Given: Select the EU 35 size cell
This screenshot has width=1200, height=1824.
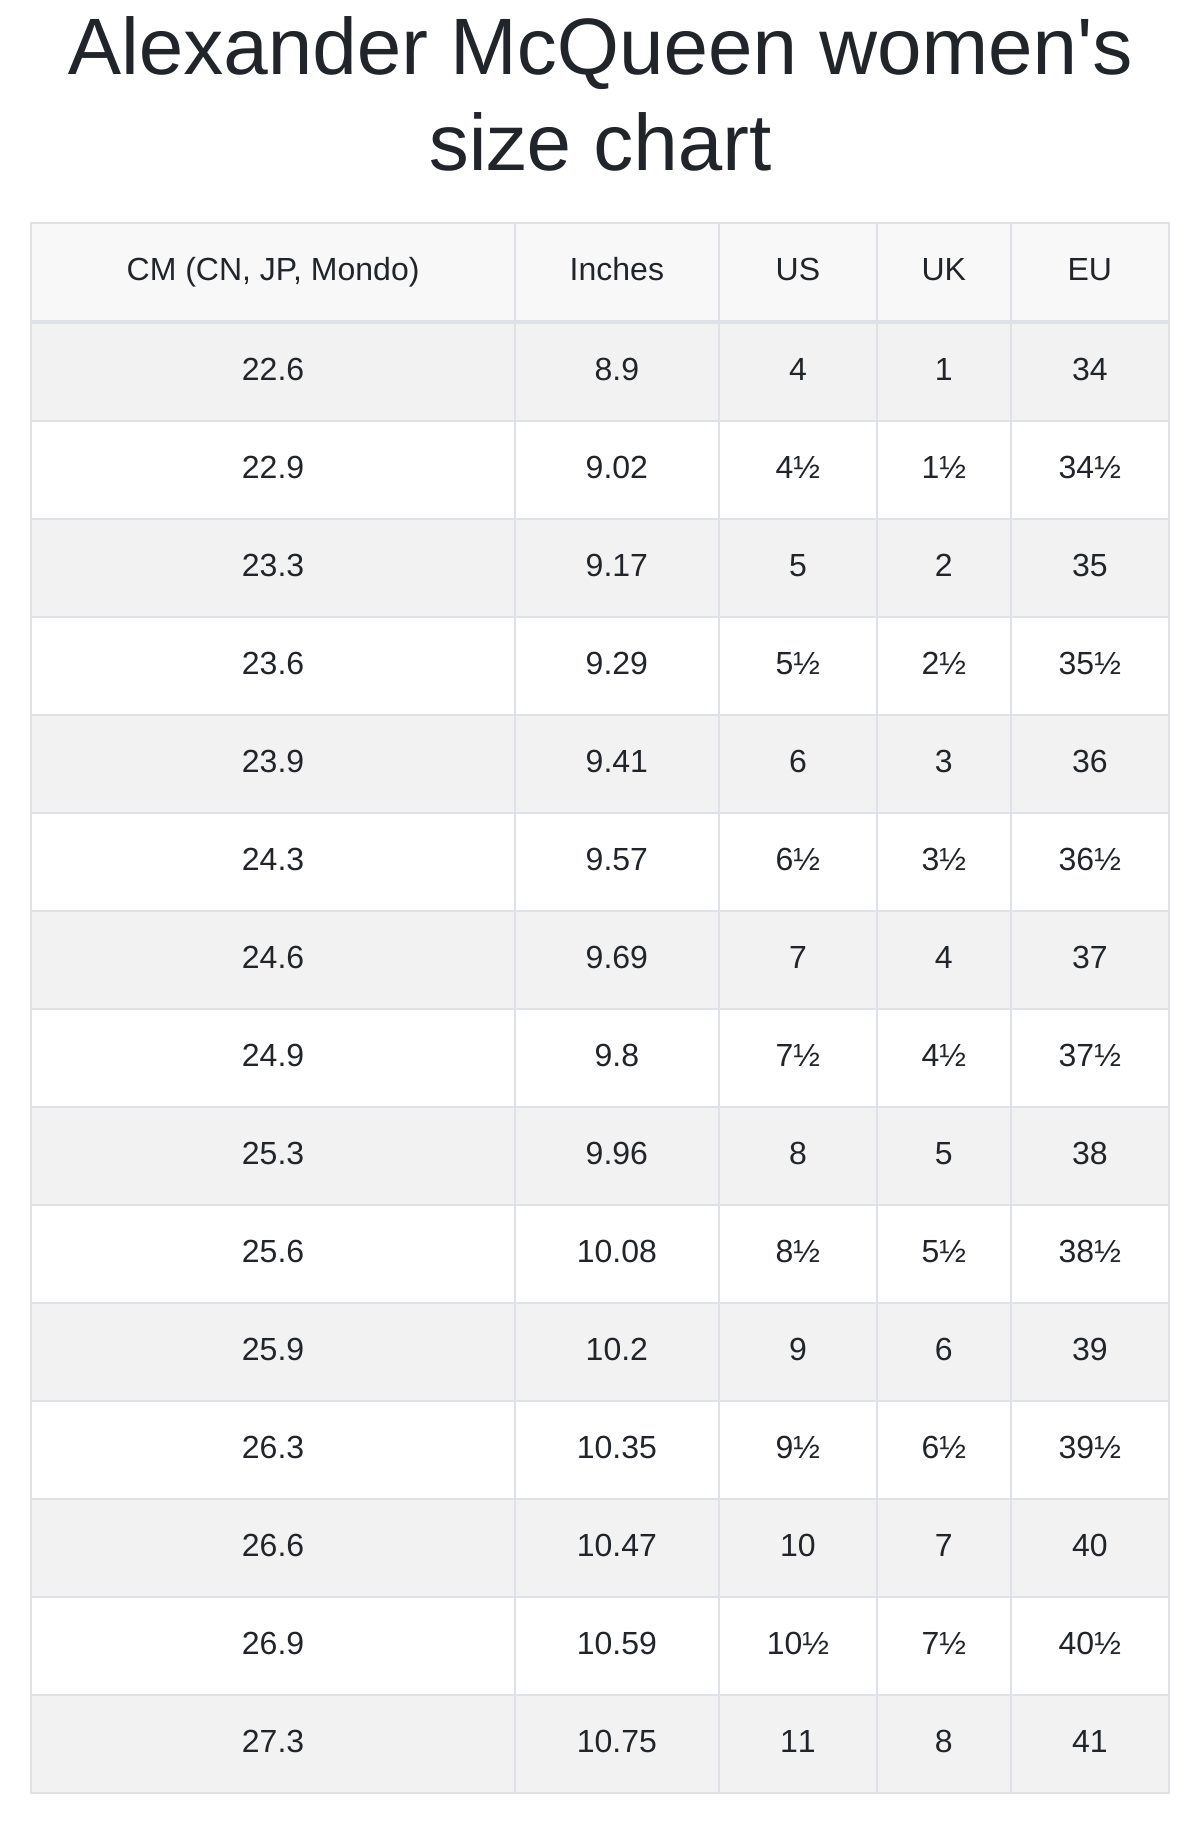Looking at the screenshot, I should pos(1090,567).
